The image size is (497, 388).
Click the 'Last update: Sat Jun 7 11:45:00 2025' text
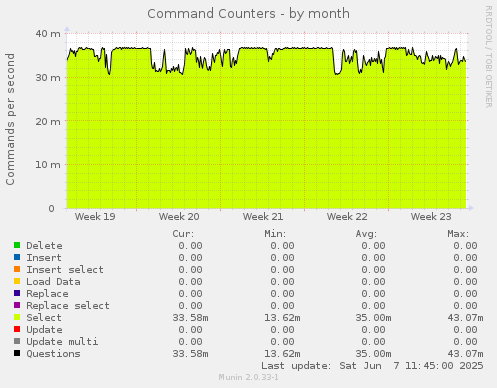point(372,366)
